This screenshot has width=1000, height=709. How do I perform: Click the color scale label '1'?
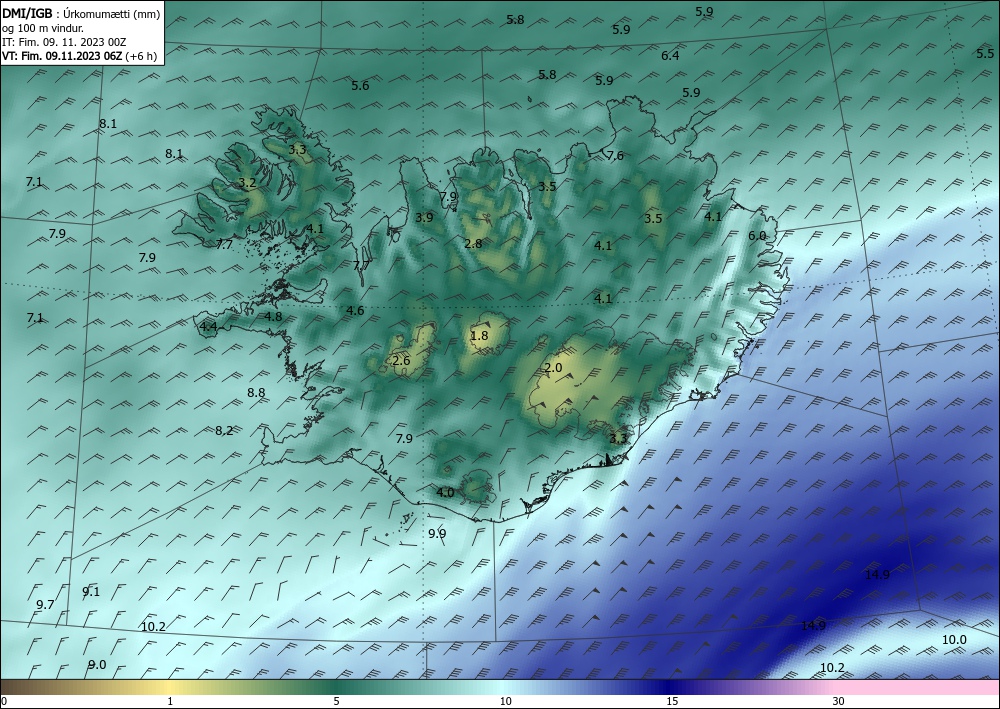[x=170, y=701]
